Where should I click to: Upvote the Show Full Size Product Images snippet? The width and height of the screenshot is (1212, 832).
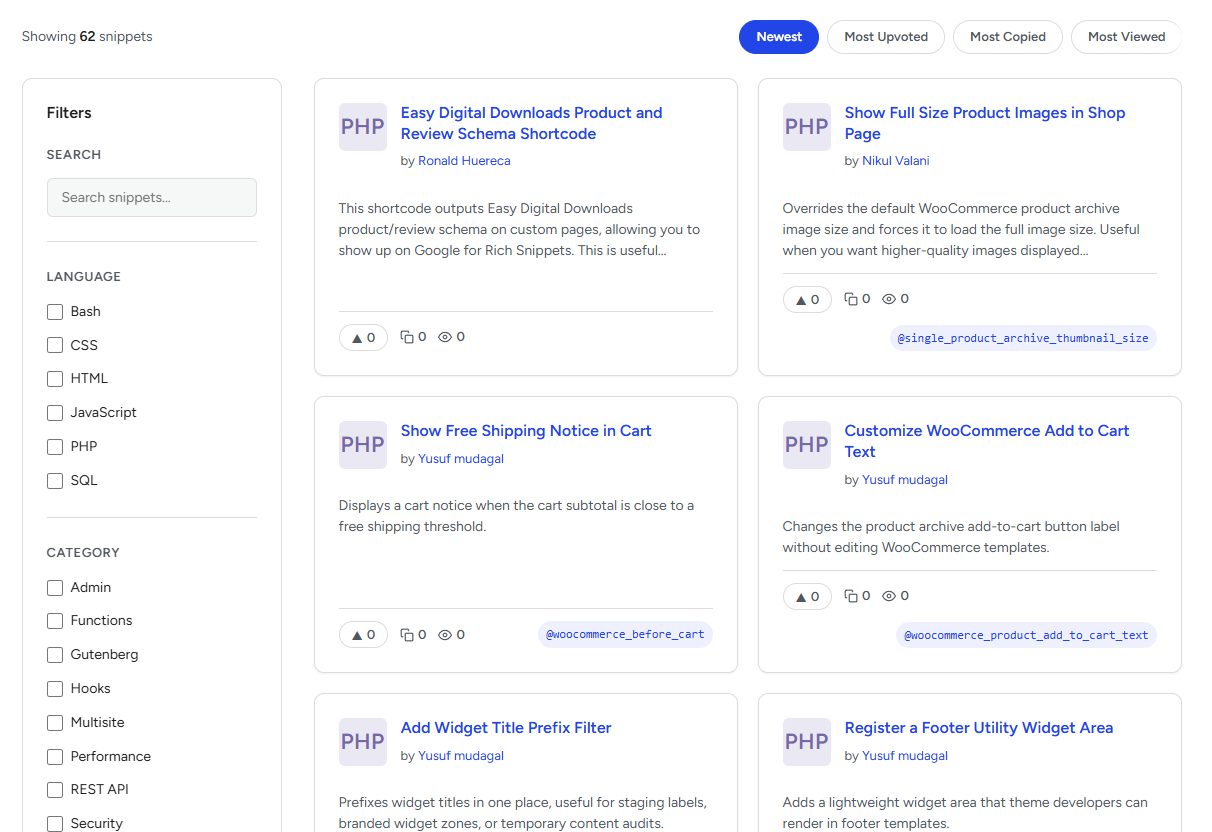coord(807,300)
